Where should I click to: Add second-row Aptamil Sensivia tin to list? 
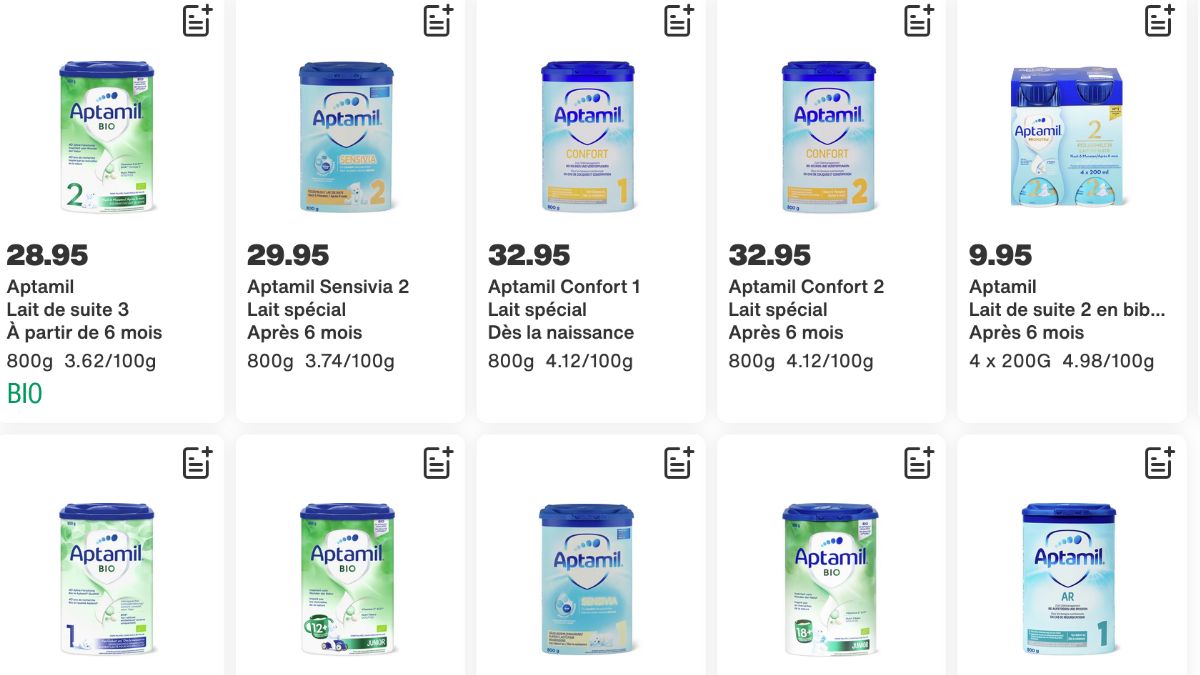coord(678,462)
